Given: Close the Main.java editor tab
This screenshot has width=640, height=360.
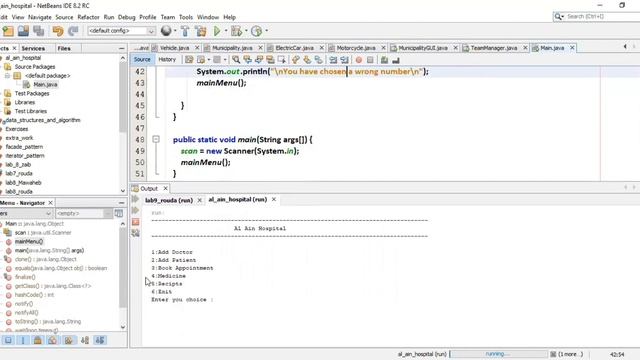Looking at the screenshot, I should click(x=572, y=48).
